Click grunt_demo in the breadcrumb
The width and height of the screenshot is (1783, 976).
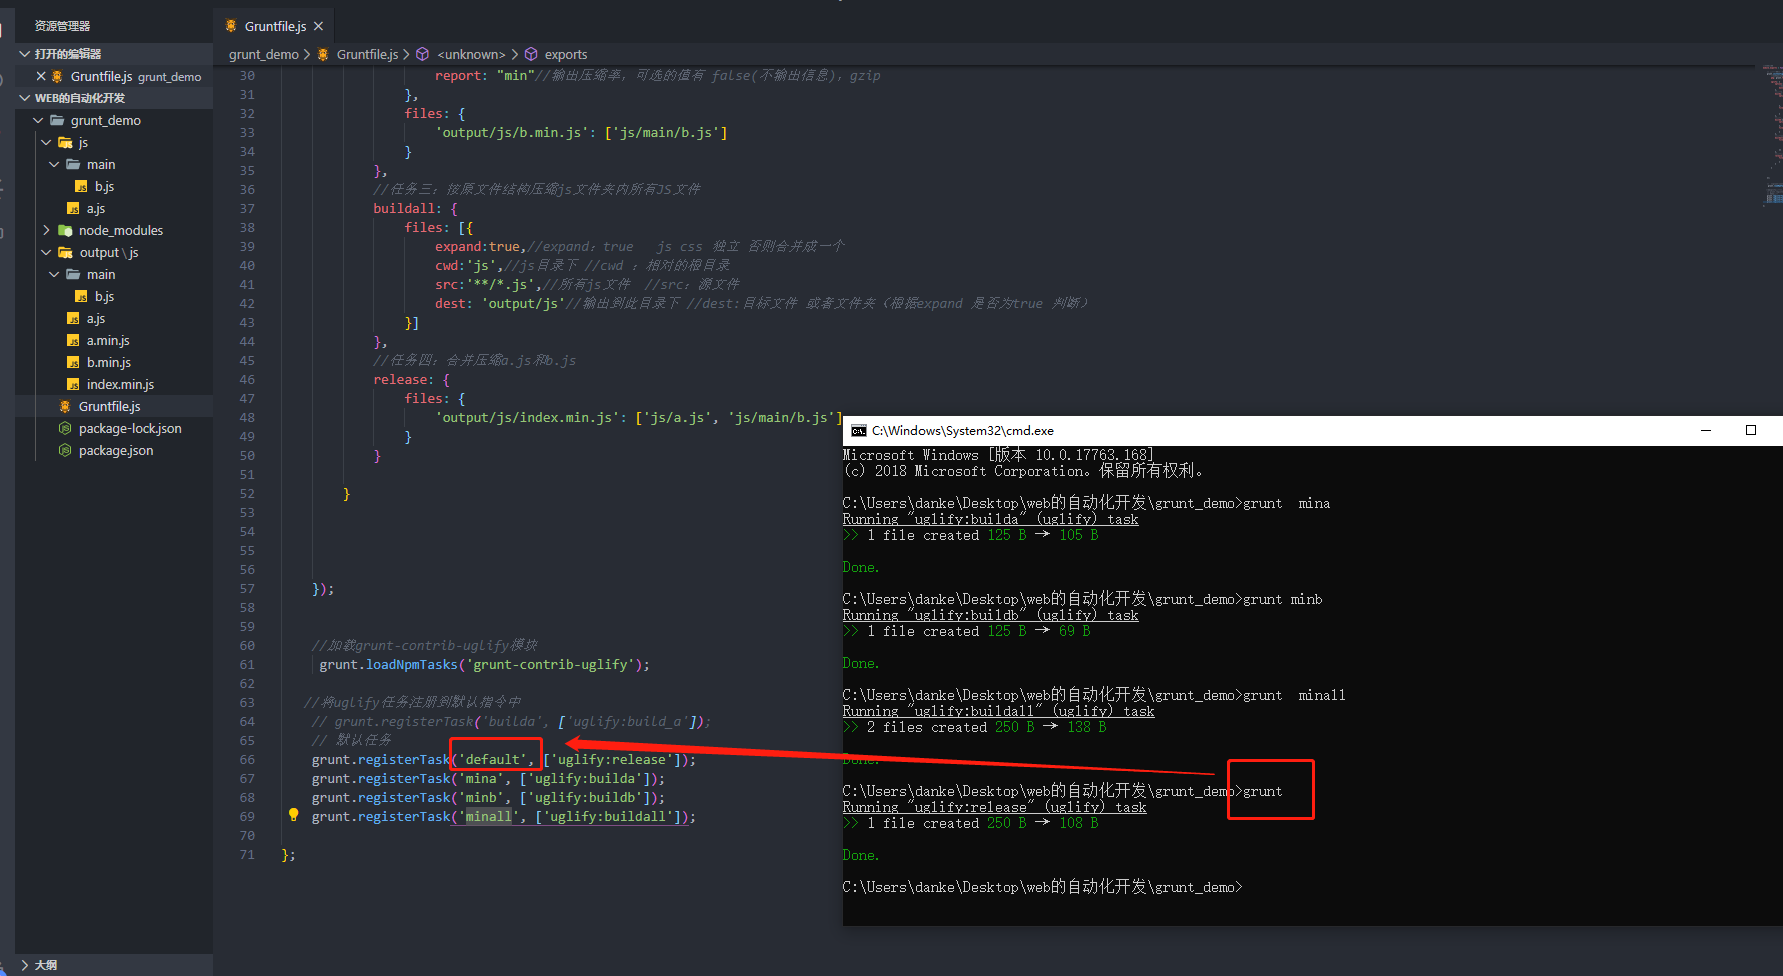click(x=264, y=54)
